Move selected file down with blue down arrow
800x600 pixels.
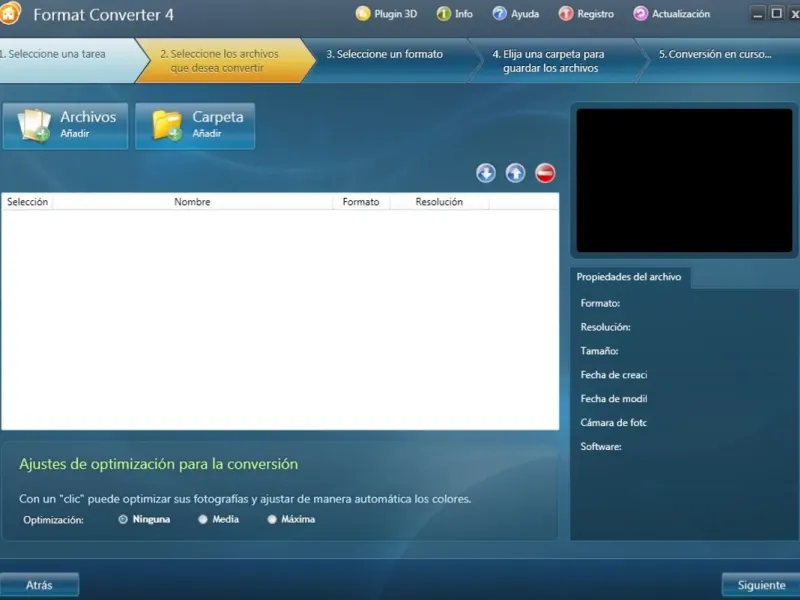click(x=486, y=173)
